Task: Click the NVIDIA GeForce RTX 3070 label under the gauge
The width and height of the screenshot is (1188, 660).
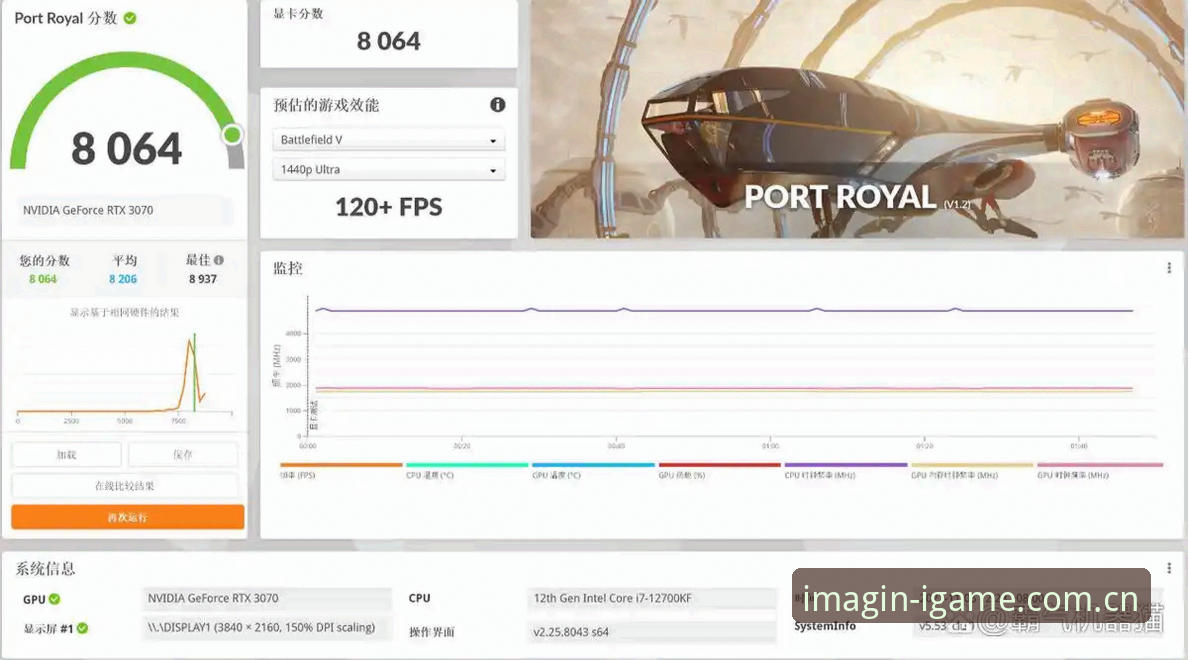Action: tap(88, 210)
